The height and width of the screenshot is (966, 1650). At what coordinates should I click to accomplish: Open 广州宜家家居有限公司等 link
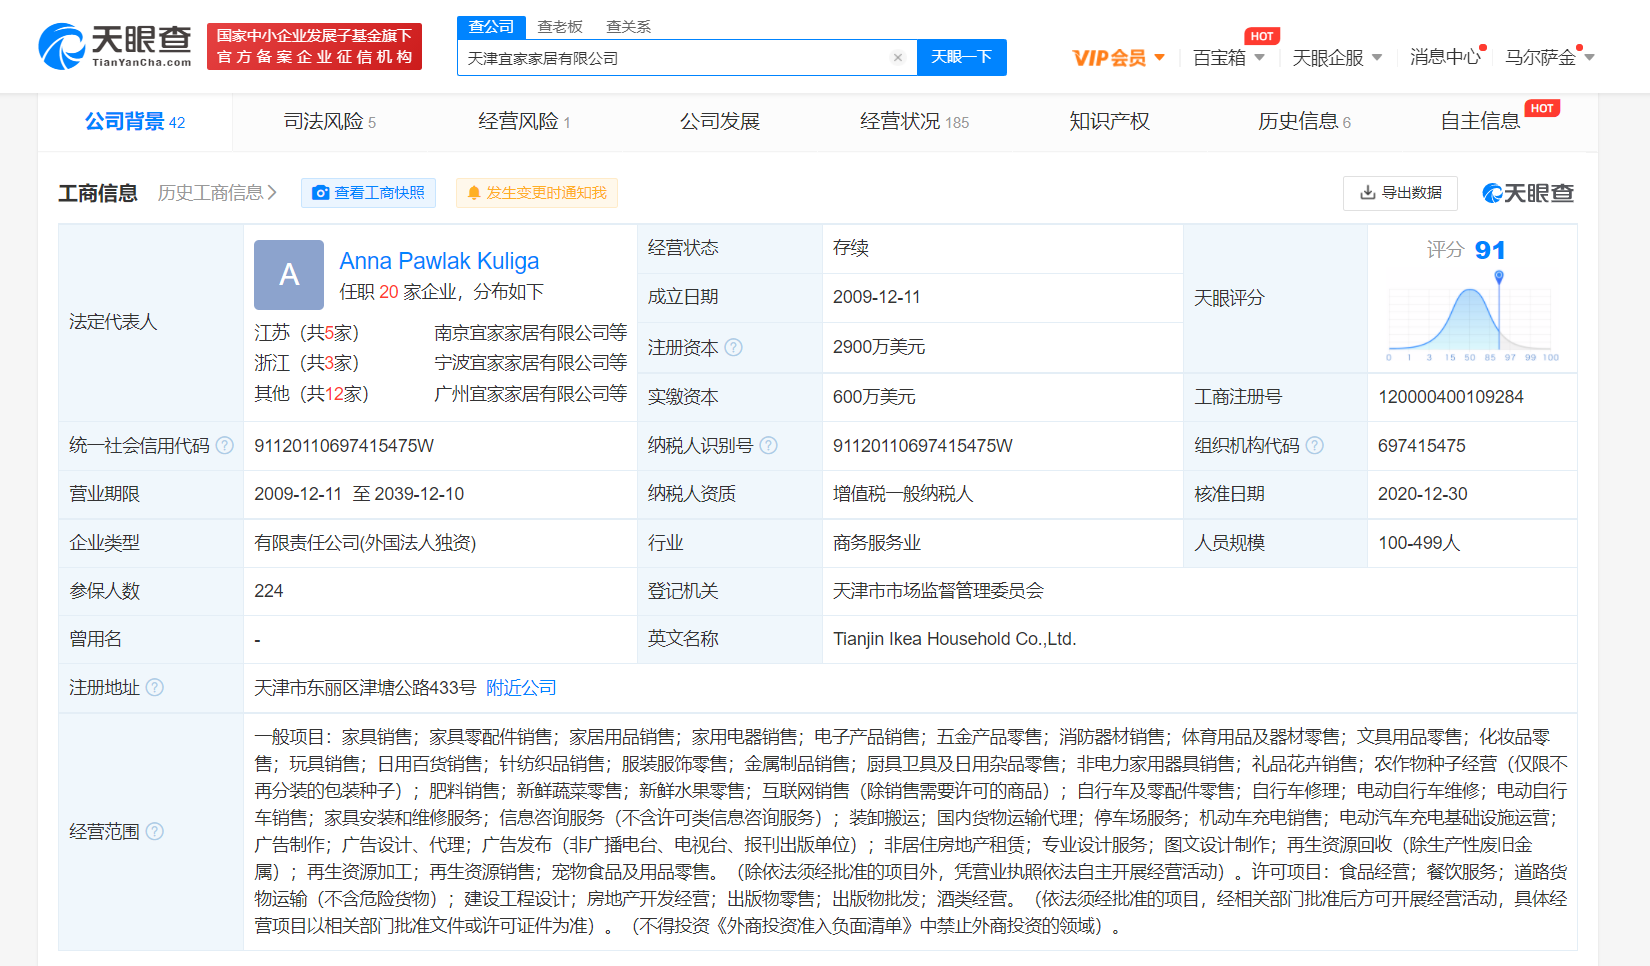[x=530, y=394]
